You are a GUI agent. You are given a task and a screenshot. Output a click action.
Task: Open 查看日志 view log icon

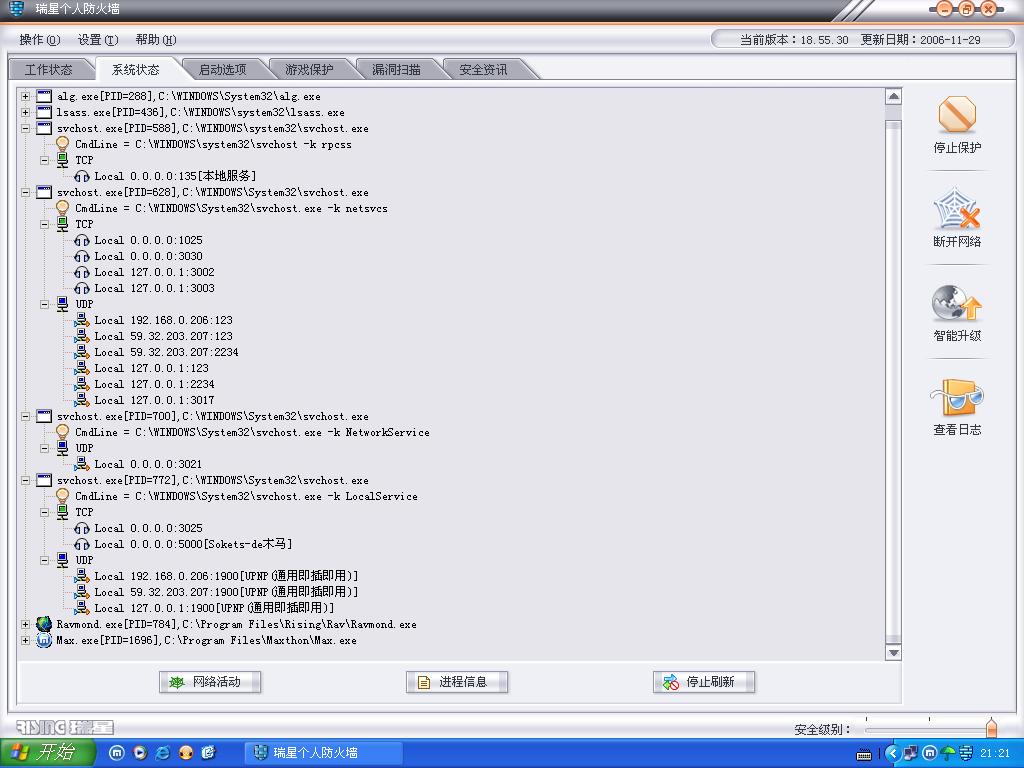(x=957, y=397)
